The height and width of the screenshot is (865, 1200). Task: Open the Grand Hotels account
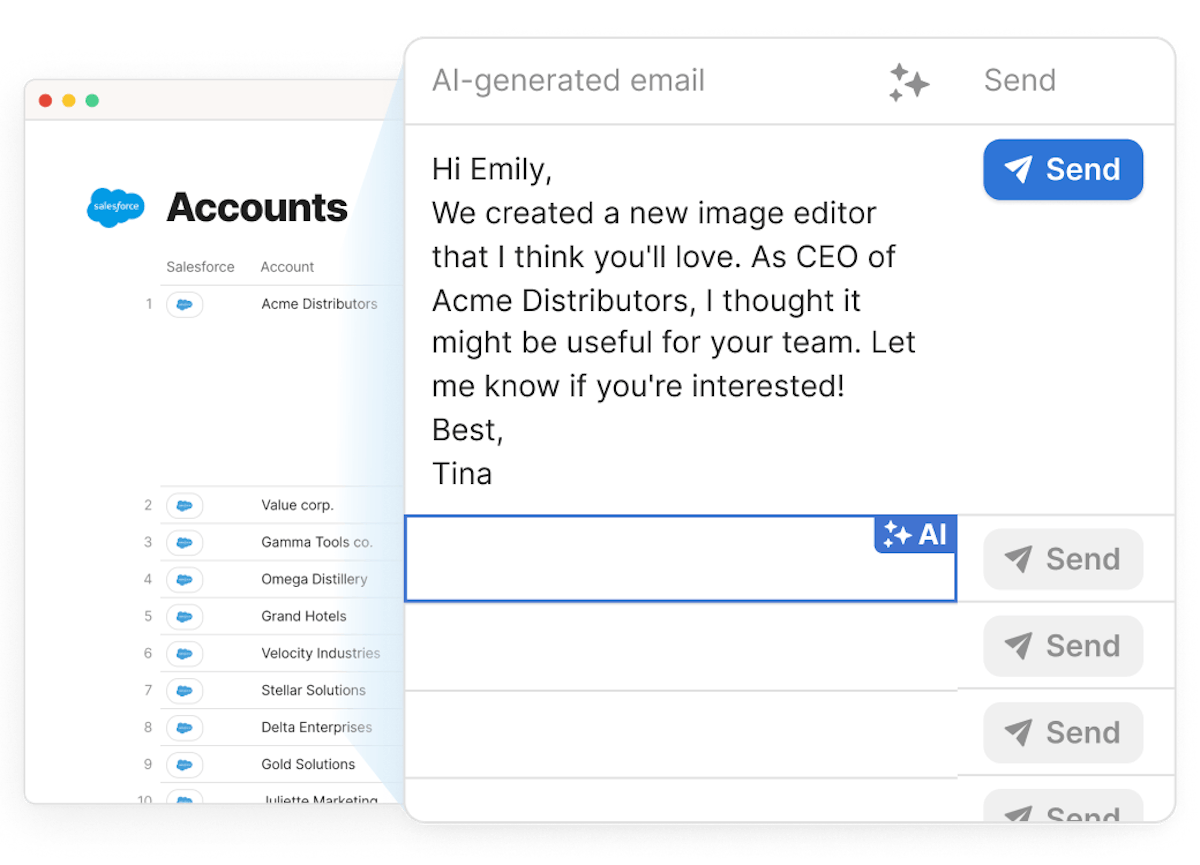tap(304, 616)
